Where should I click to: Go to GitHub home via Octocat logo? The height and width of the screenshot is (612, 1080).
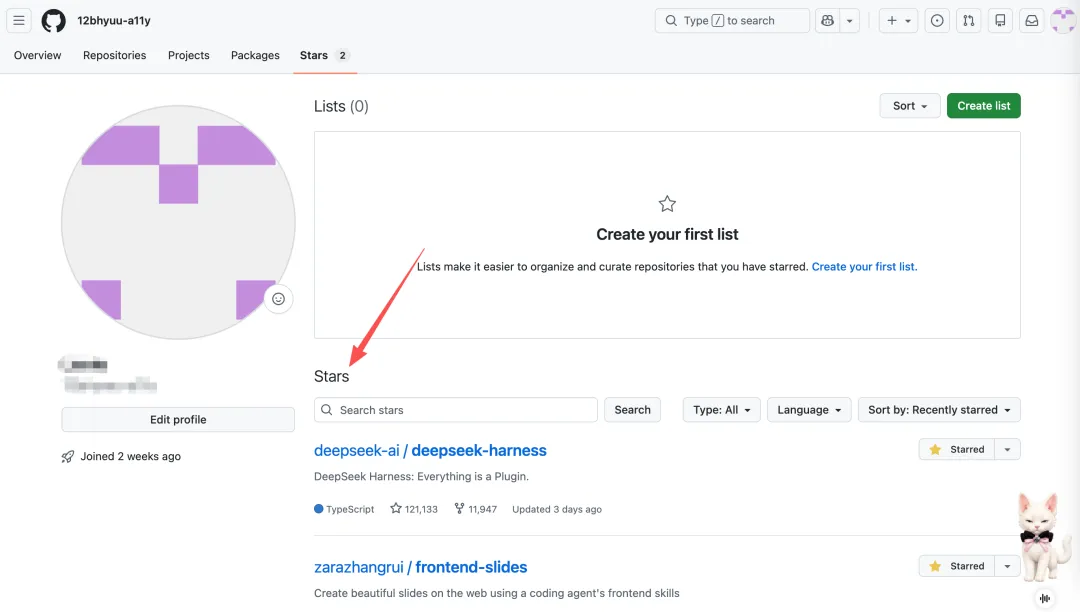pos(54,21)
